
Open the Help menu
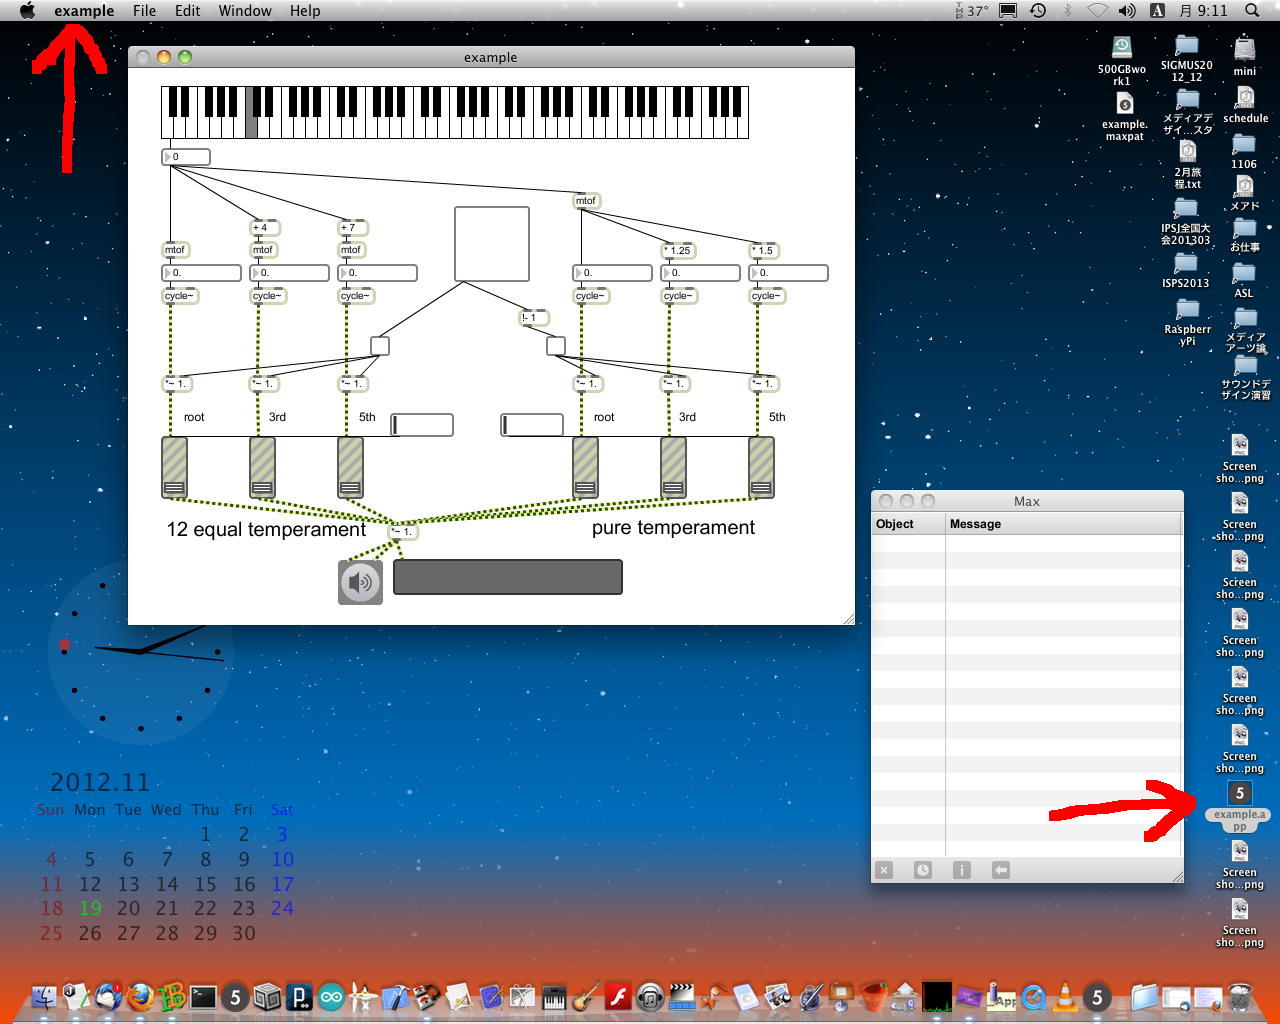pos(305,11)
